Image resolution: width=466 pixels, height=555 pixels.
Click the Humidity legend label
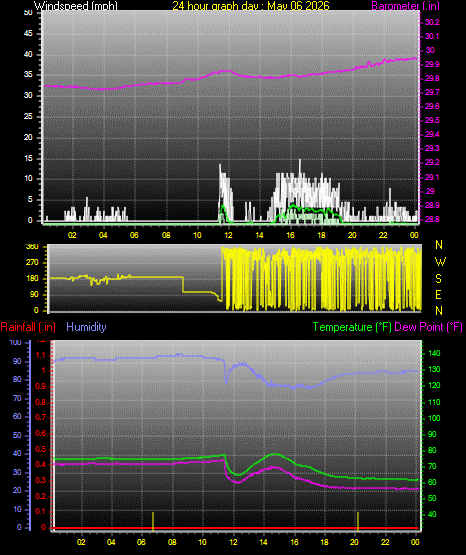point(86,327)
